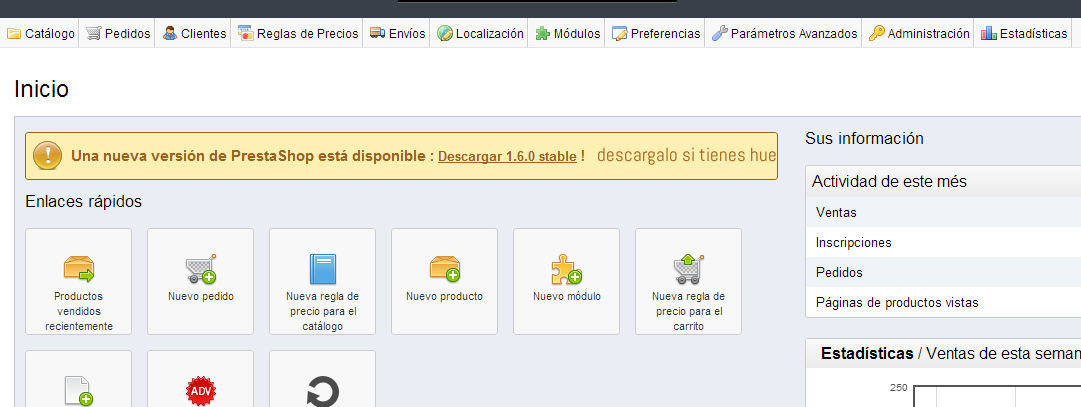This screenshot has height=407, width=1081.
Task: Open the Reglas de Precios menu
Action: tap(297, 33)
